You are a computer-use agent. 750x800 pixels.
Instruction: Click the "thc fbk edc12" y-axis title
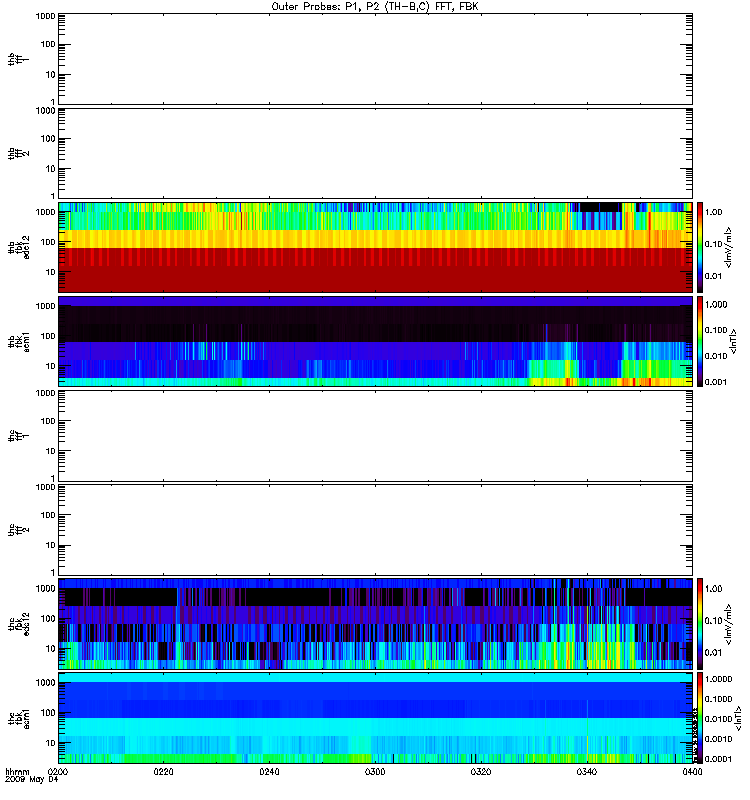pos(19,624)
